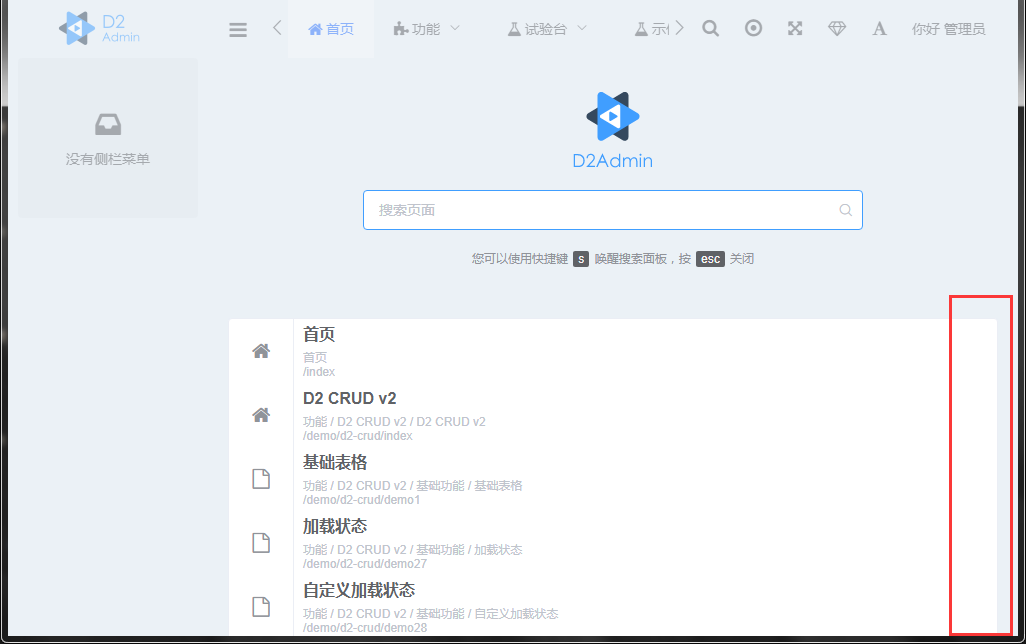1026x644 pixels.
Task: Click the /demo/d2-crud/demo28 path text
Action: tap(364, 628)
